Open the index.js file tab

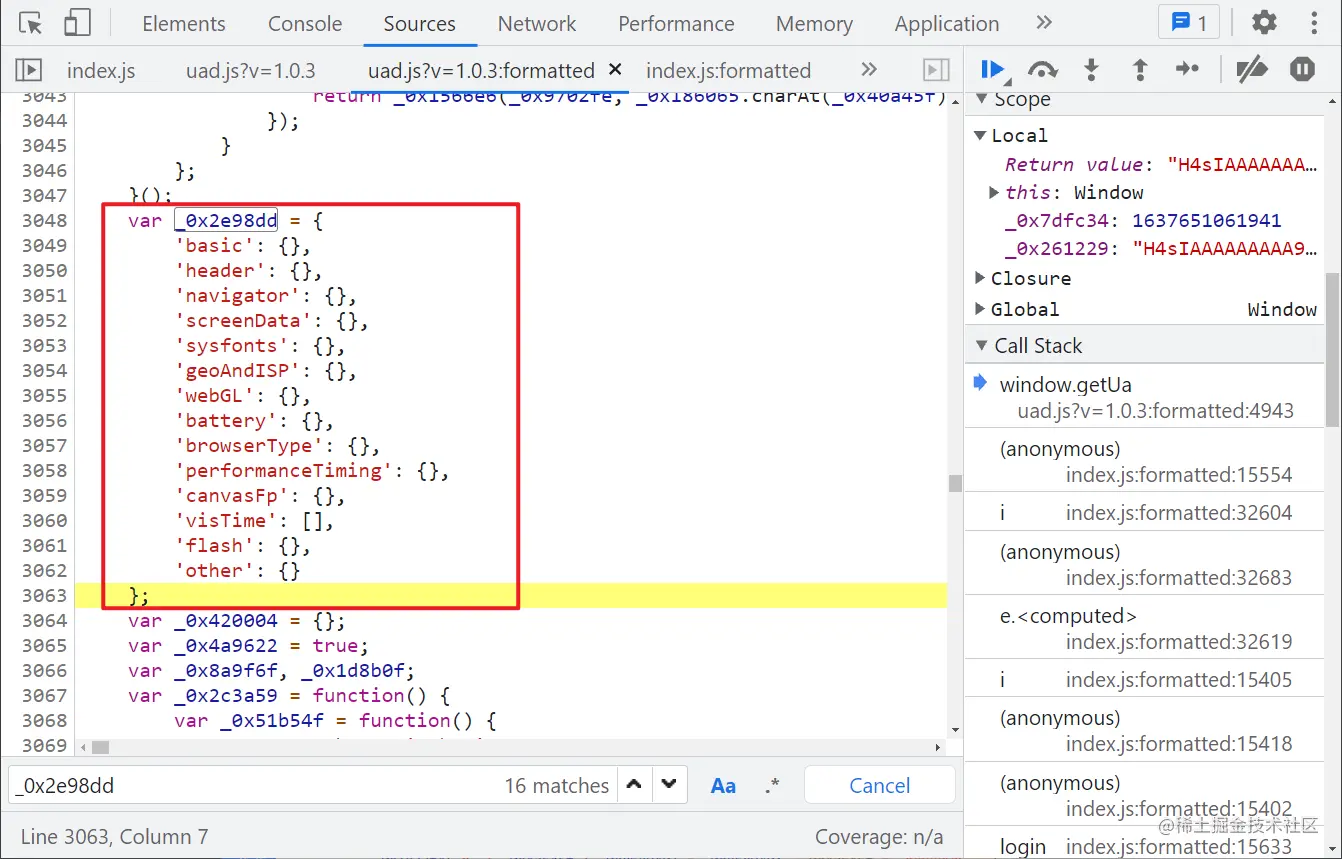click(x=101, y=71)
